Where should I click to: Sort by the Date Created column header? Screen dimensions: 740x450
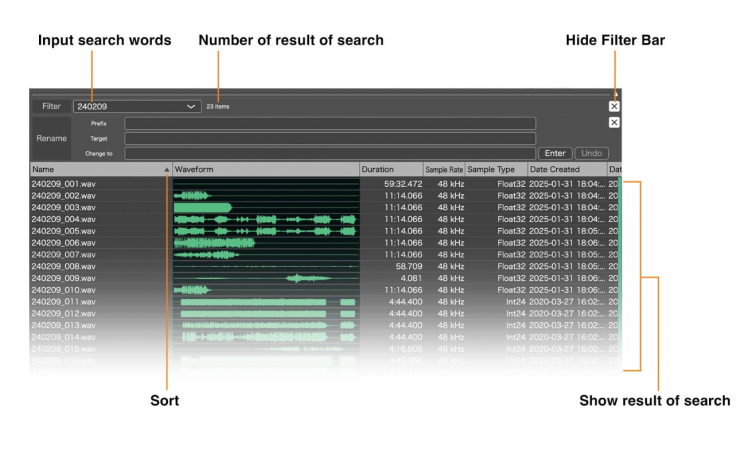(565, 170)
